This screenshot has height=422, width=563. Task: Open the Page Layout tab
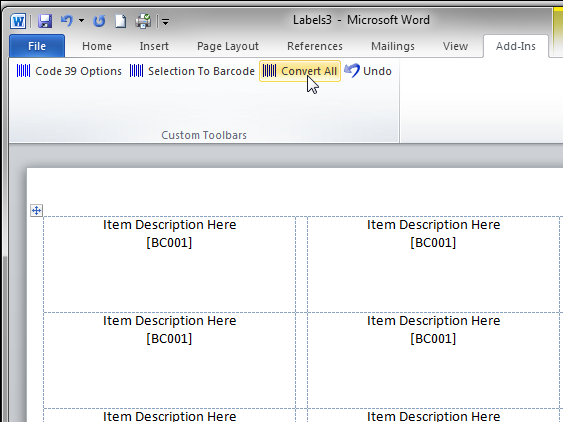pyautogui.click(x=228, y=46)
